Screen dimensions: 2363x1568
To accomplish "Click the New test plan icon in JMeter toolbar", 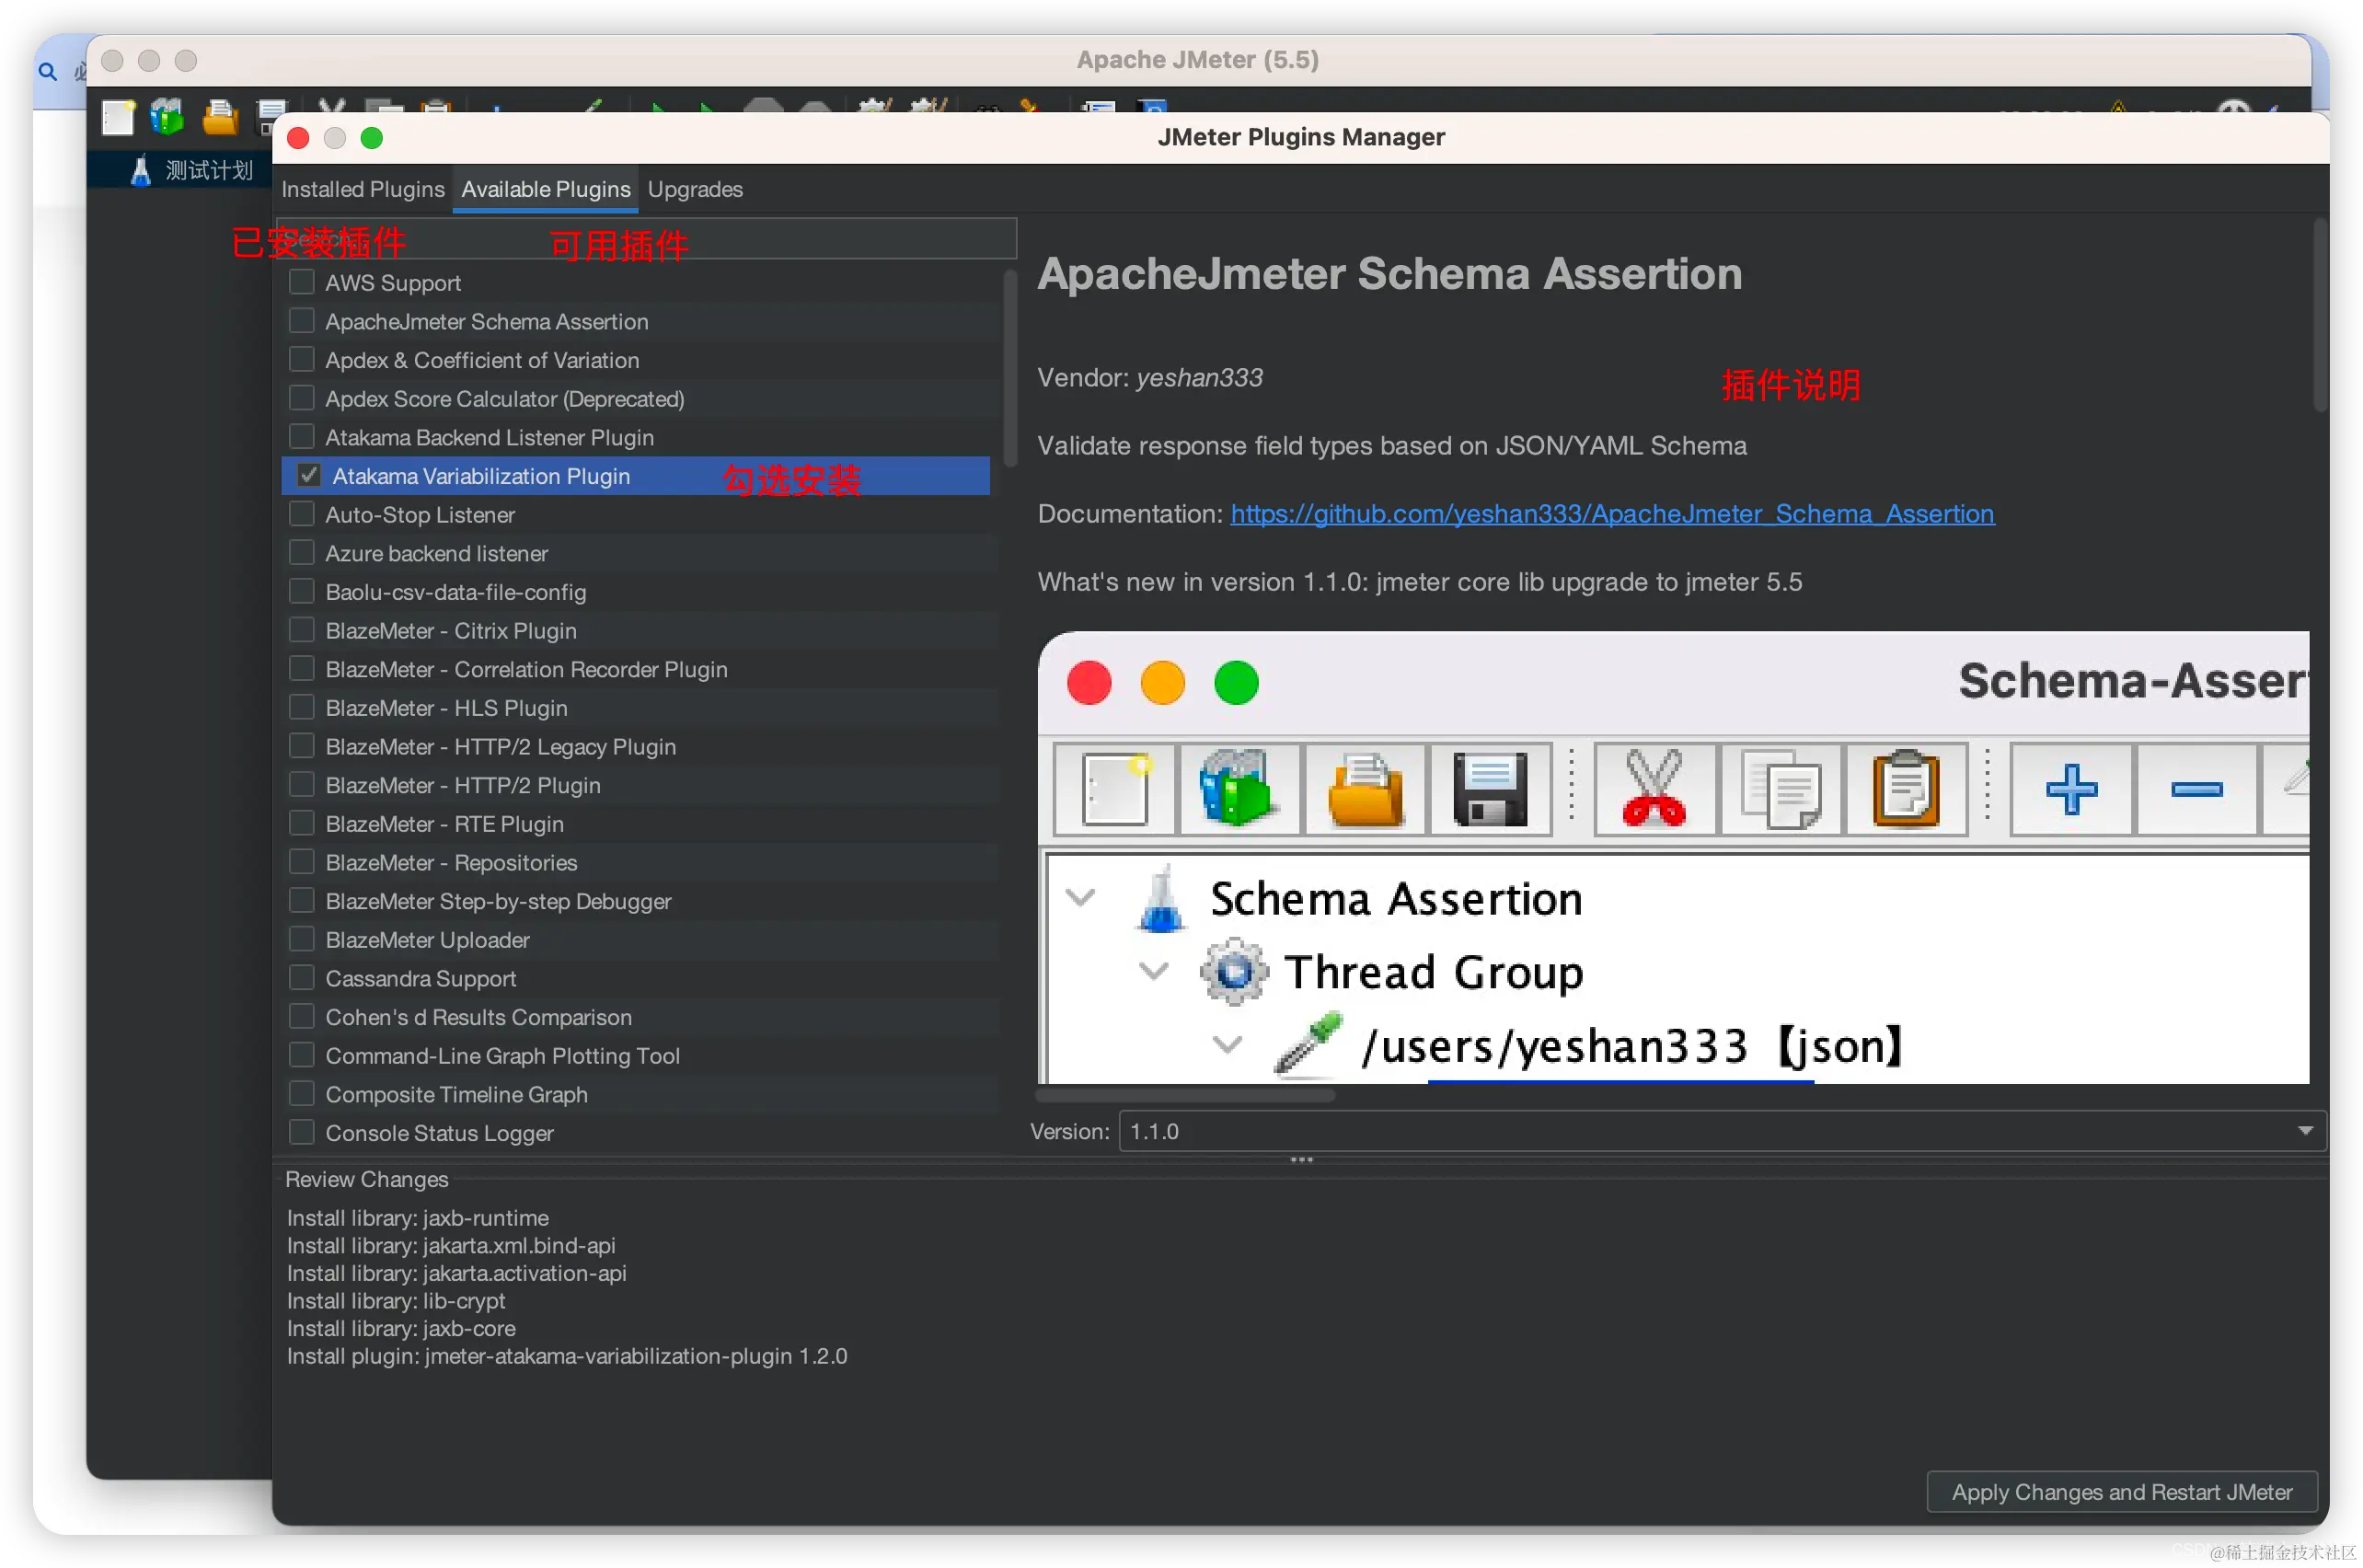I will 117,117.
